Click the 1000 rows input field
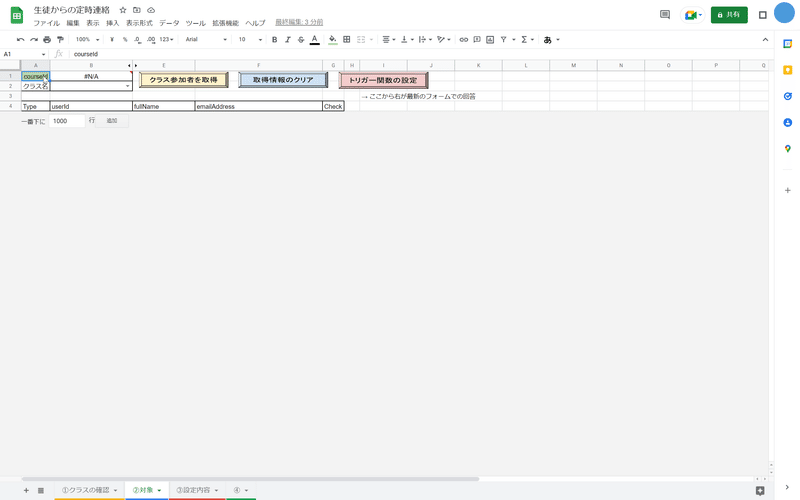800x500 pixels. click(x=67, y=121)
